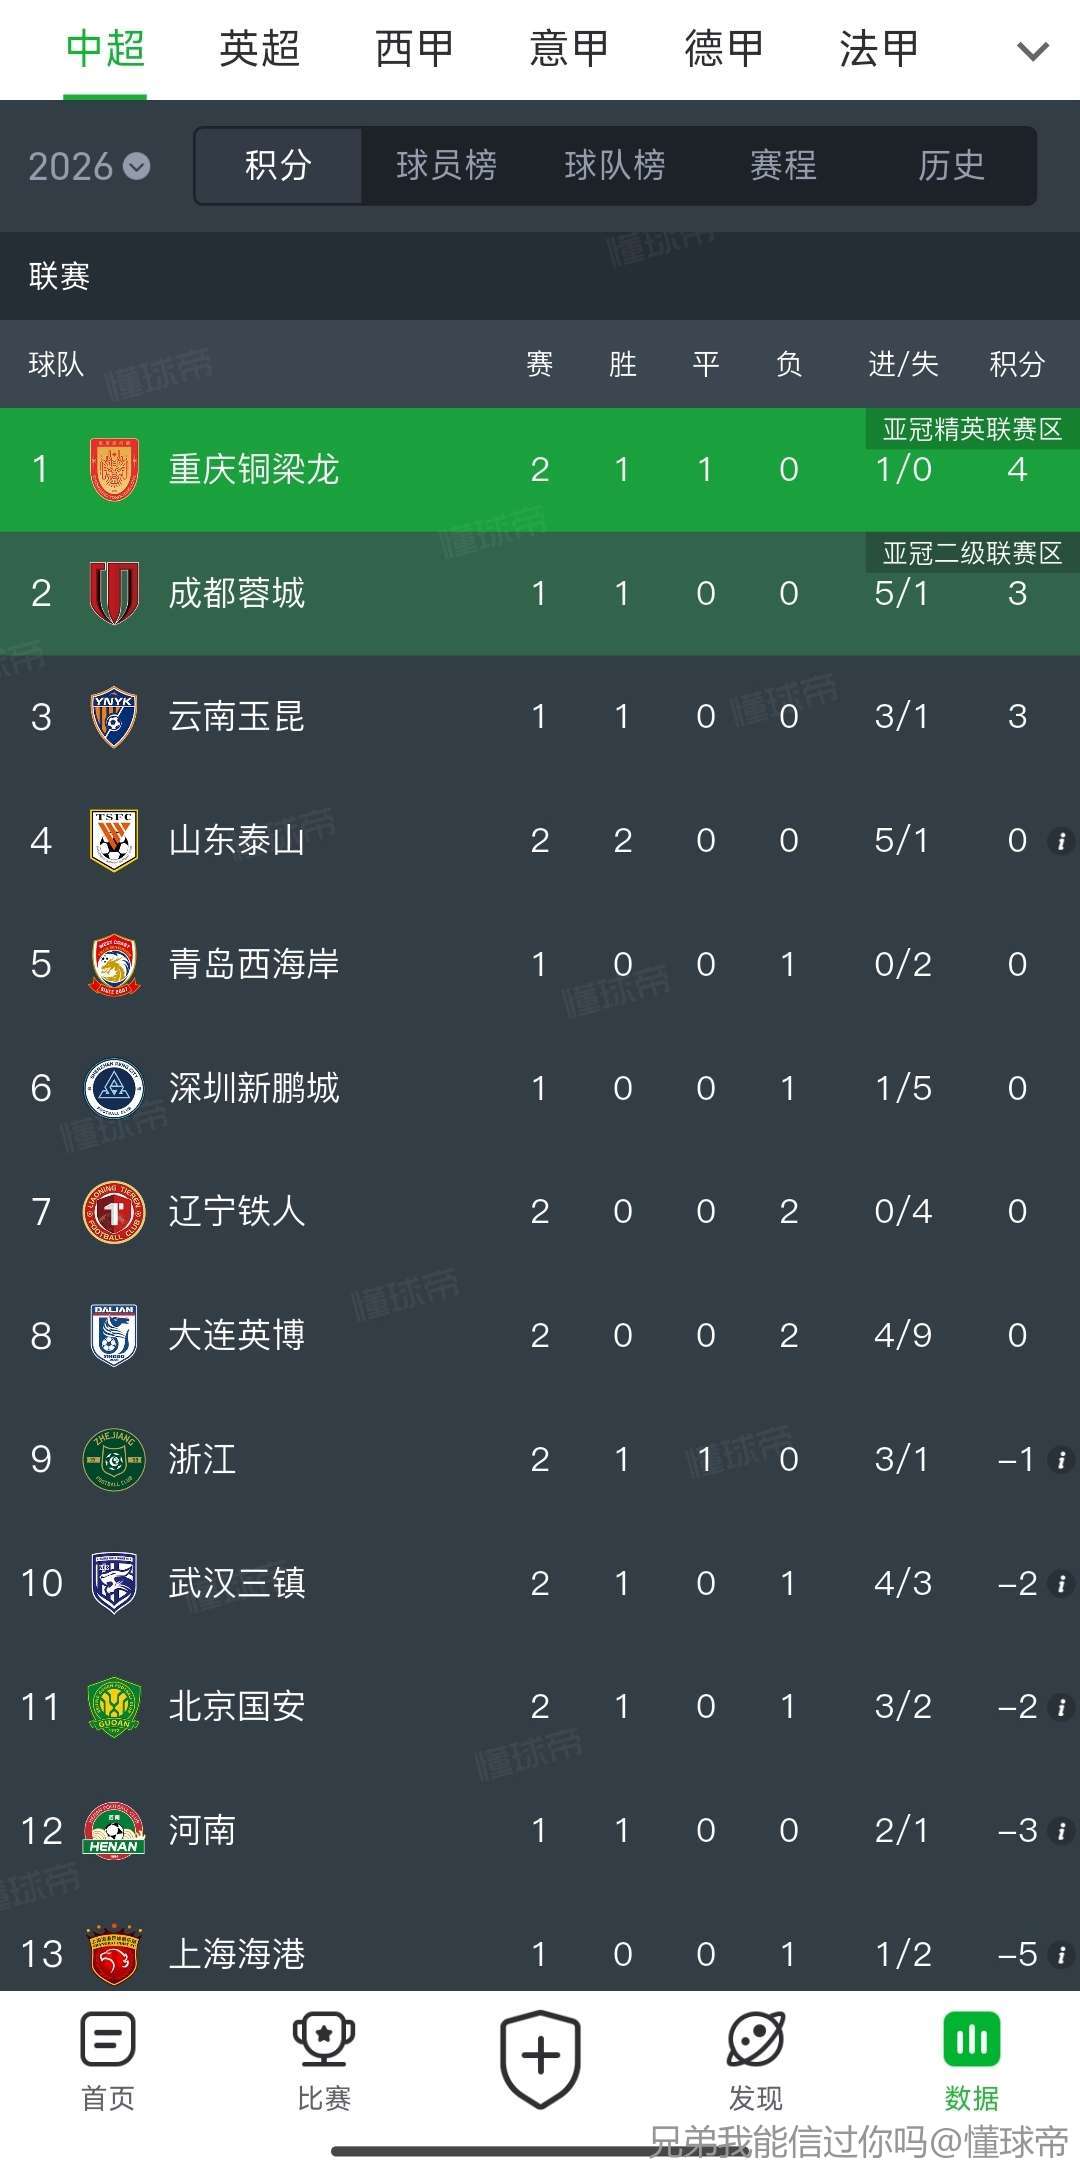This screenshot has height=2173, width=1080.
Task: Select the 球员榜 segment
Action: click(x=446, y=166)
